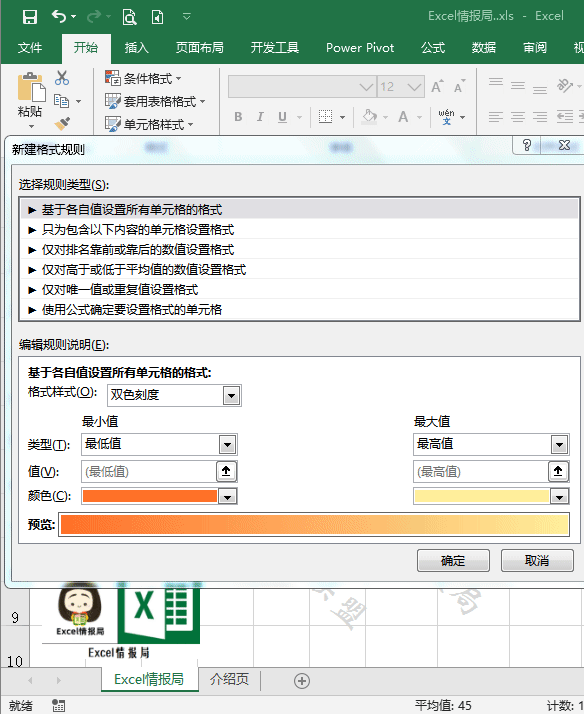The height and width of the screenshot is (714, 584).
Task: Open 套用表格格式 table format menu
Action: click(x=155, y=101)
